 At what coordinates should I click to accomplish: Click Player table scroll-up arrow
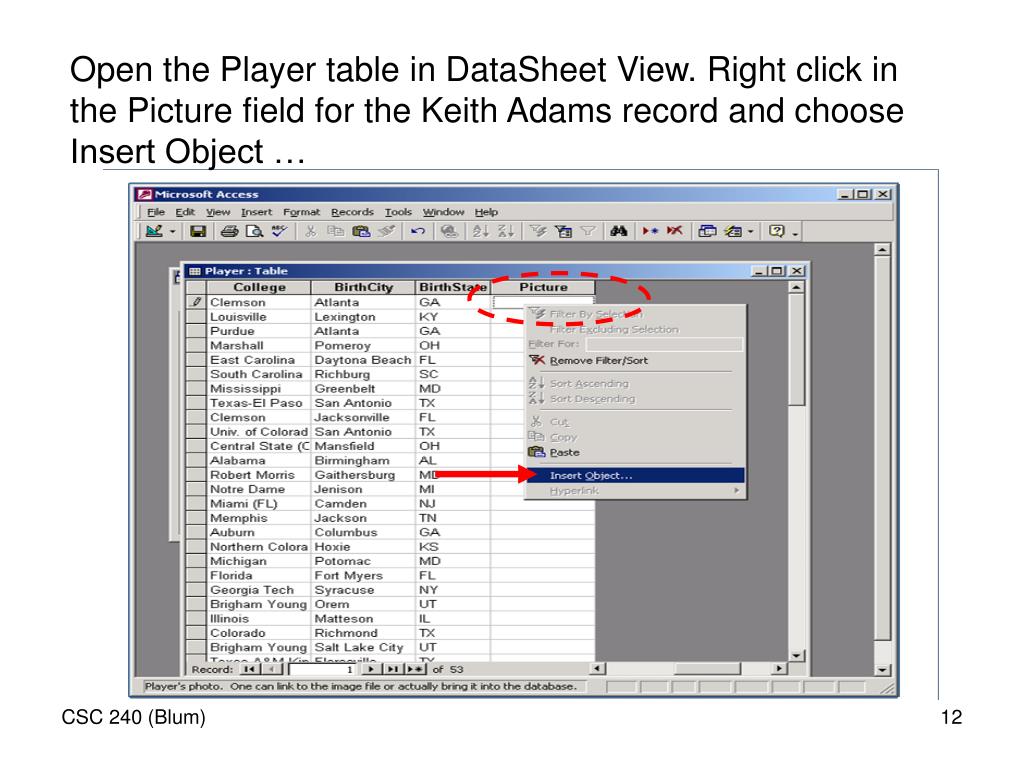796,287
